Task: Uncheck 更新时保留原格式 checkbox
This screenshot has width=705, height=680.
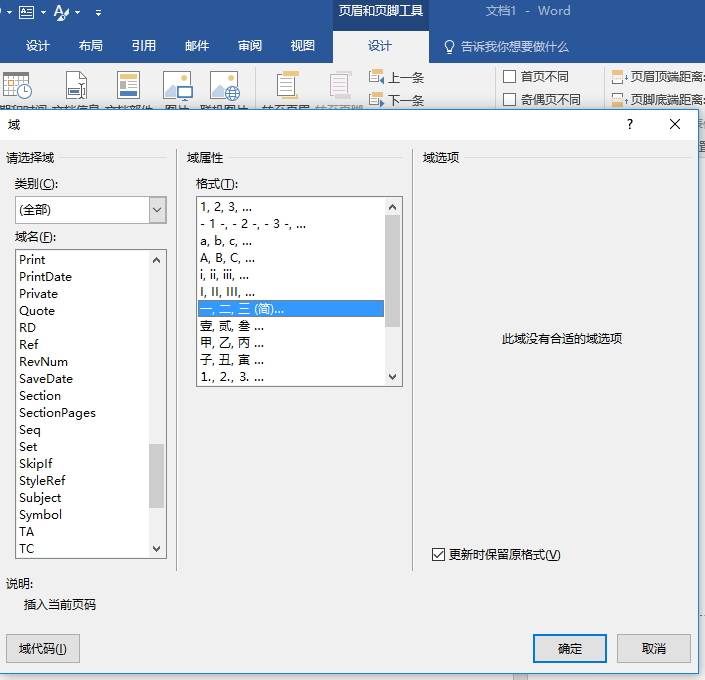Action: tap(438, 555)
